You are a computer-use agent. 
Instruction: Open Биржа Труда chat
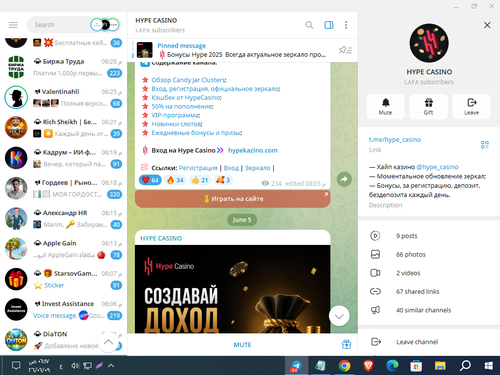click(63, 67)
